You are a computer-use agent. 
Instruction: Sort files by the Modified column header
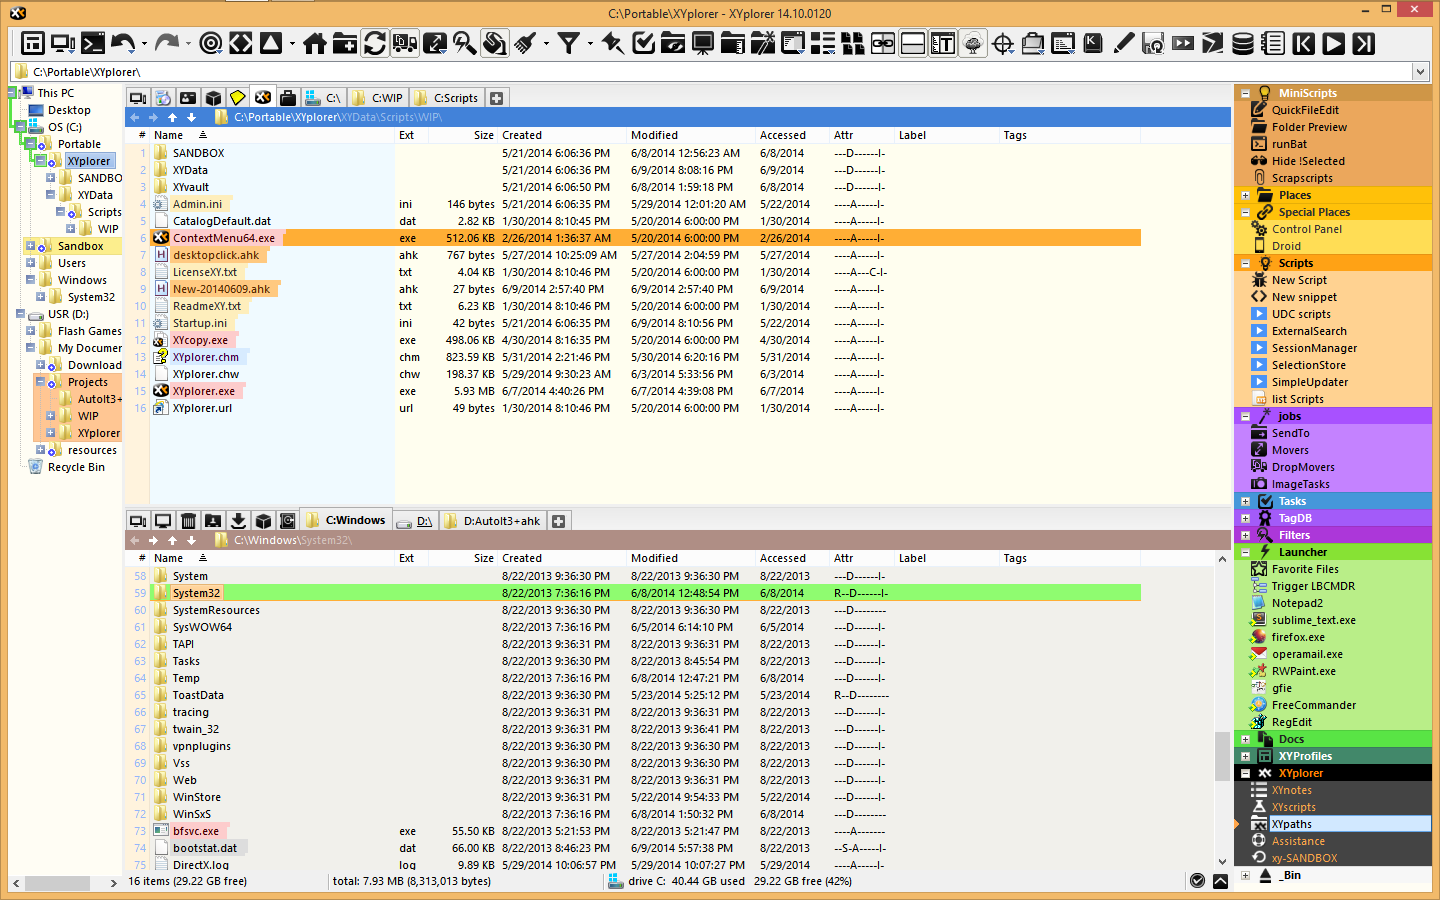(654, 135)
